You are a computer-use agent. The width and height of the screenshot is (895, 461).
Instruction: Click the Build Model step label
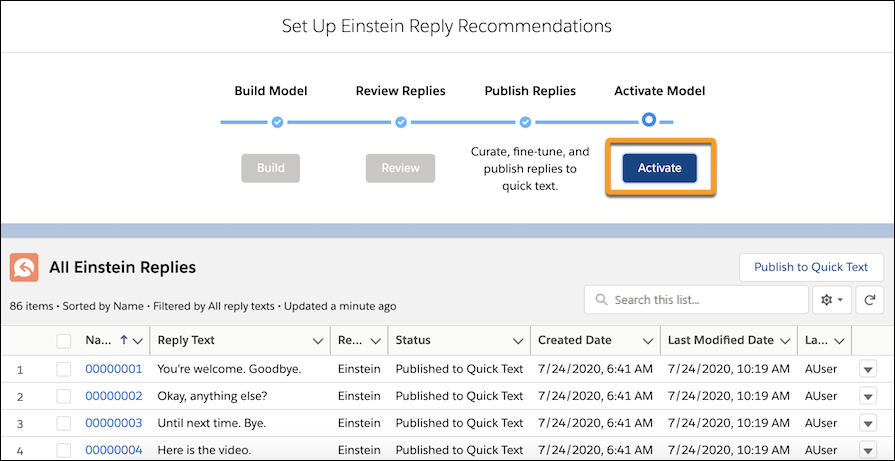271,91
